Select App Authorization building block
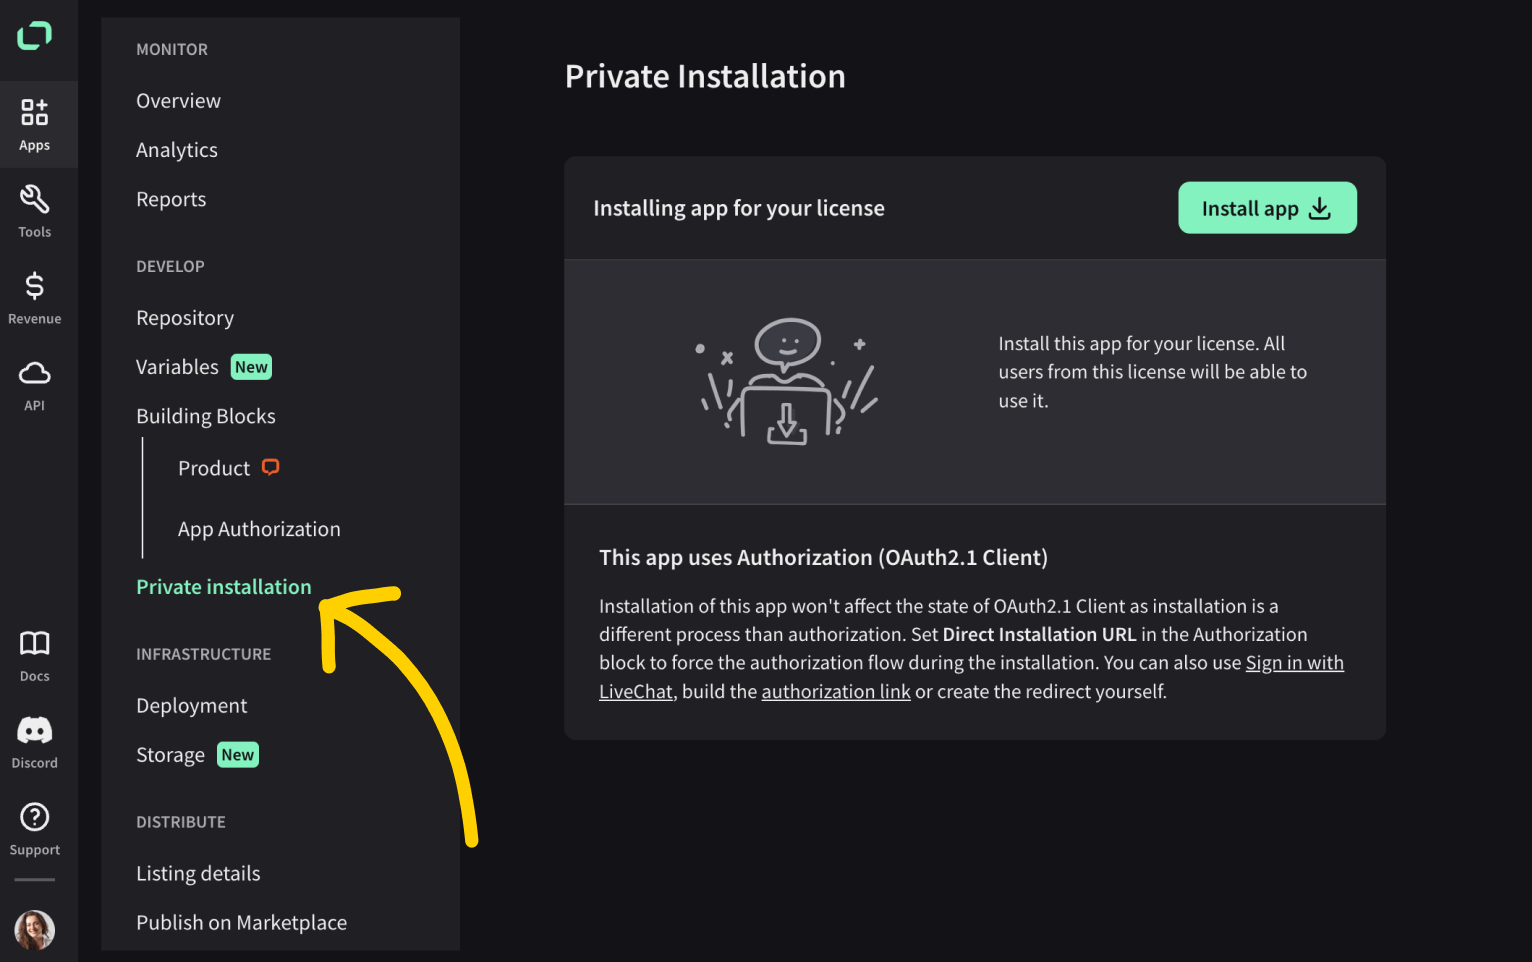The image size is (1532, 962). pos(259,529)
